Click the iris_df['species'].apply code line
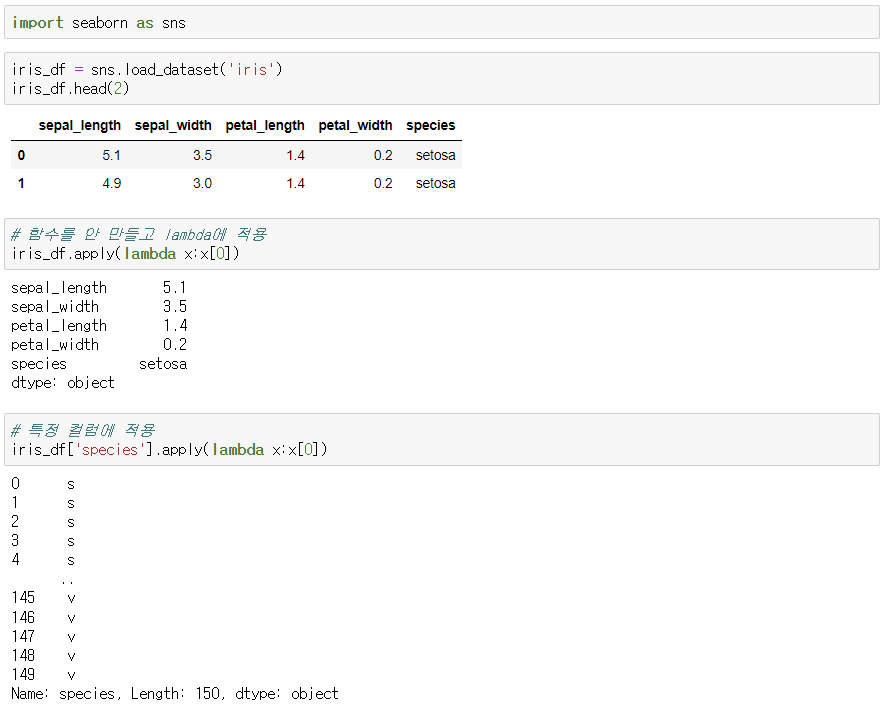The width and height of the screenshot is (886, 710). click(x=170, y=450)
